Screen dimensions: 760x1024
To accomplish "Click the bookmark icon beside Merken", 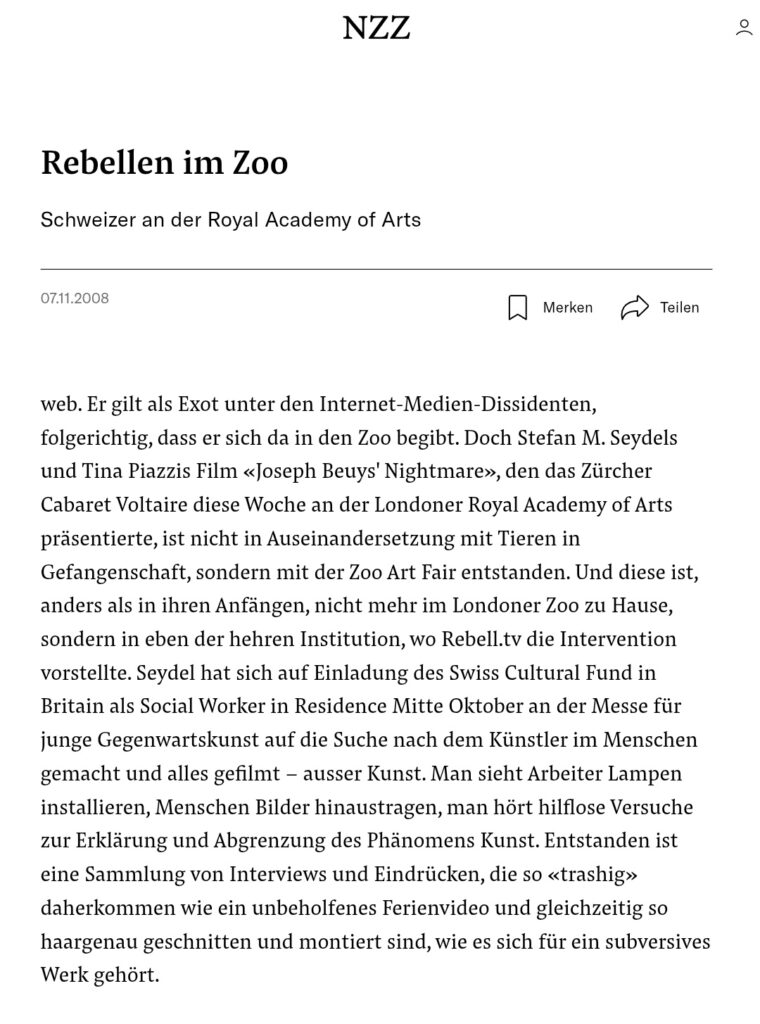I will [517, 308].
